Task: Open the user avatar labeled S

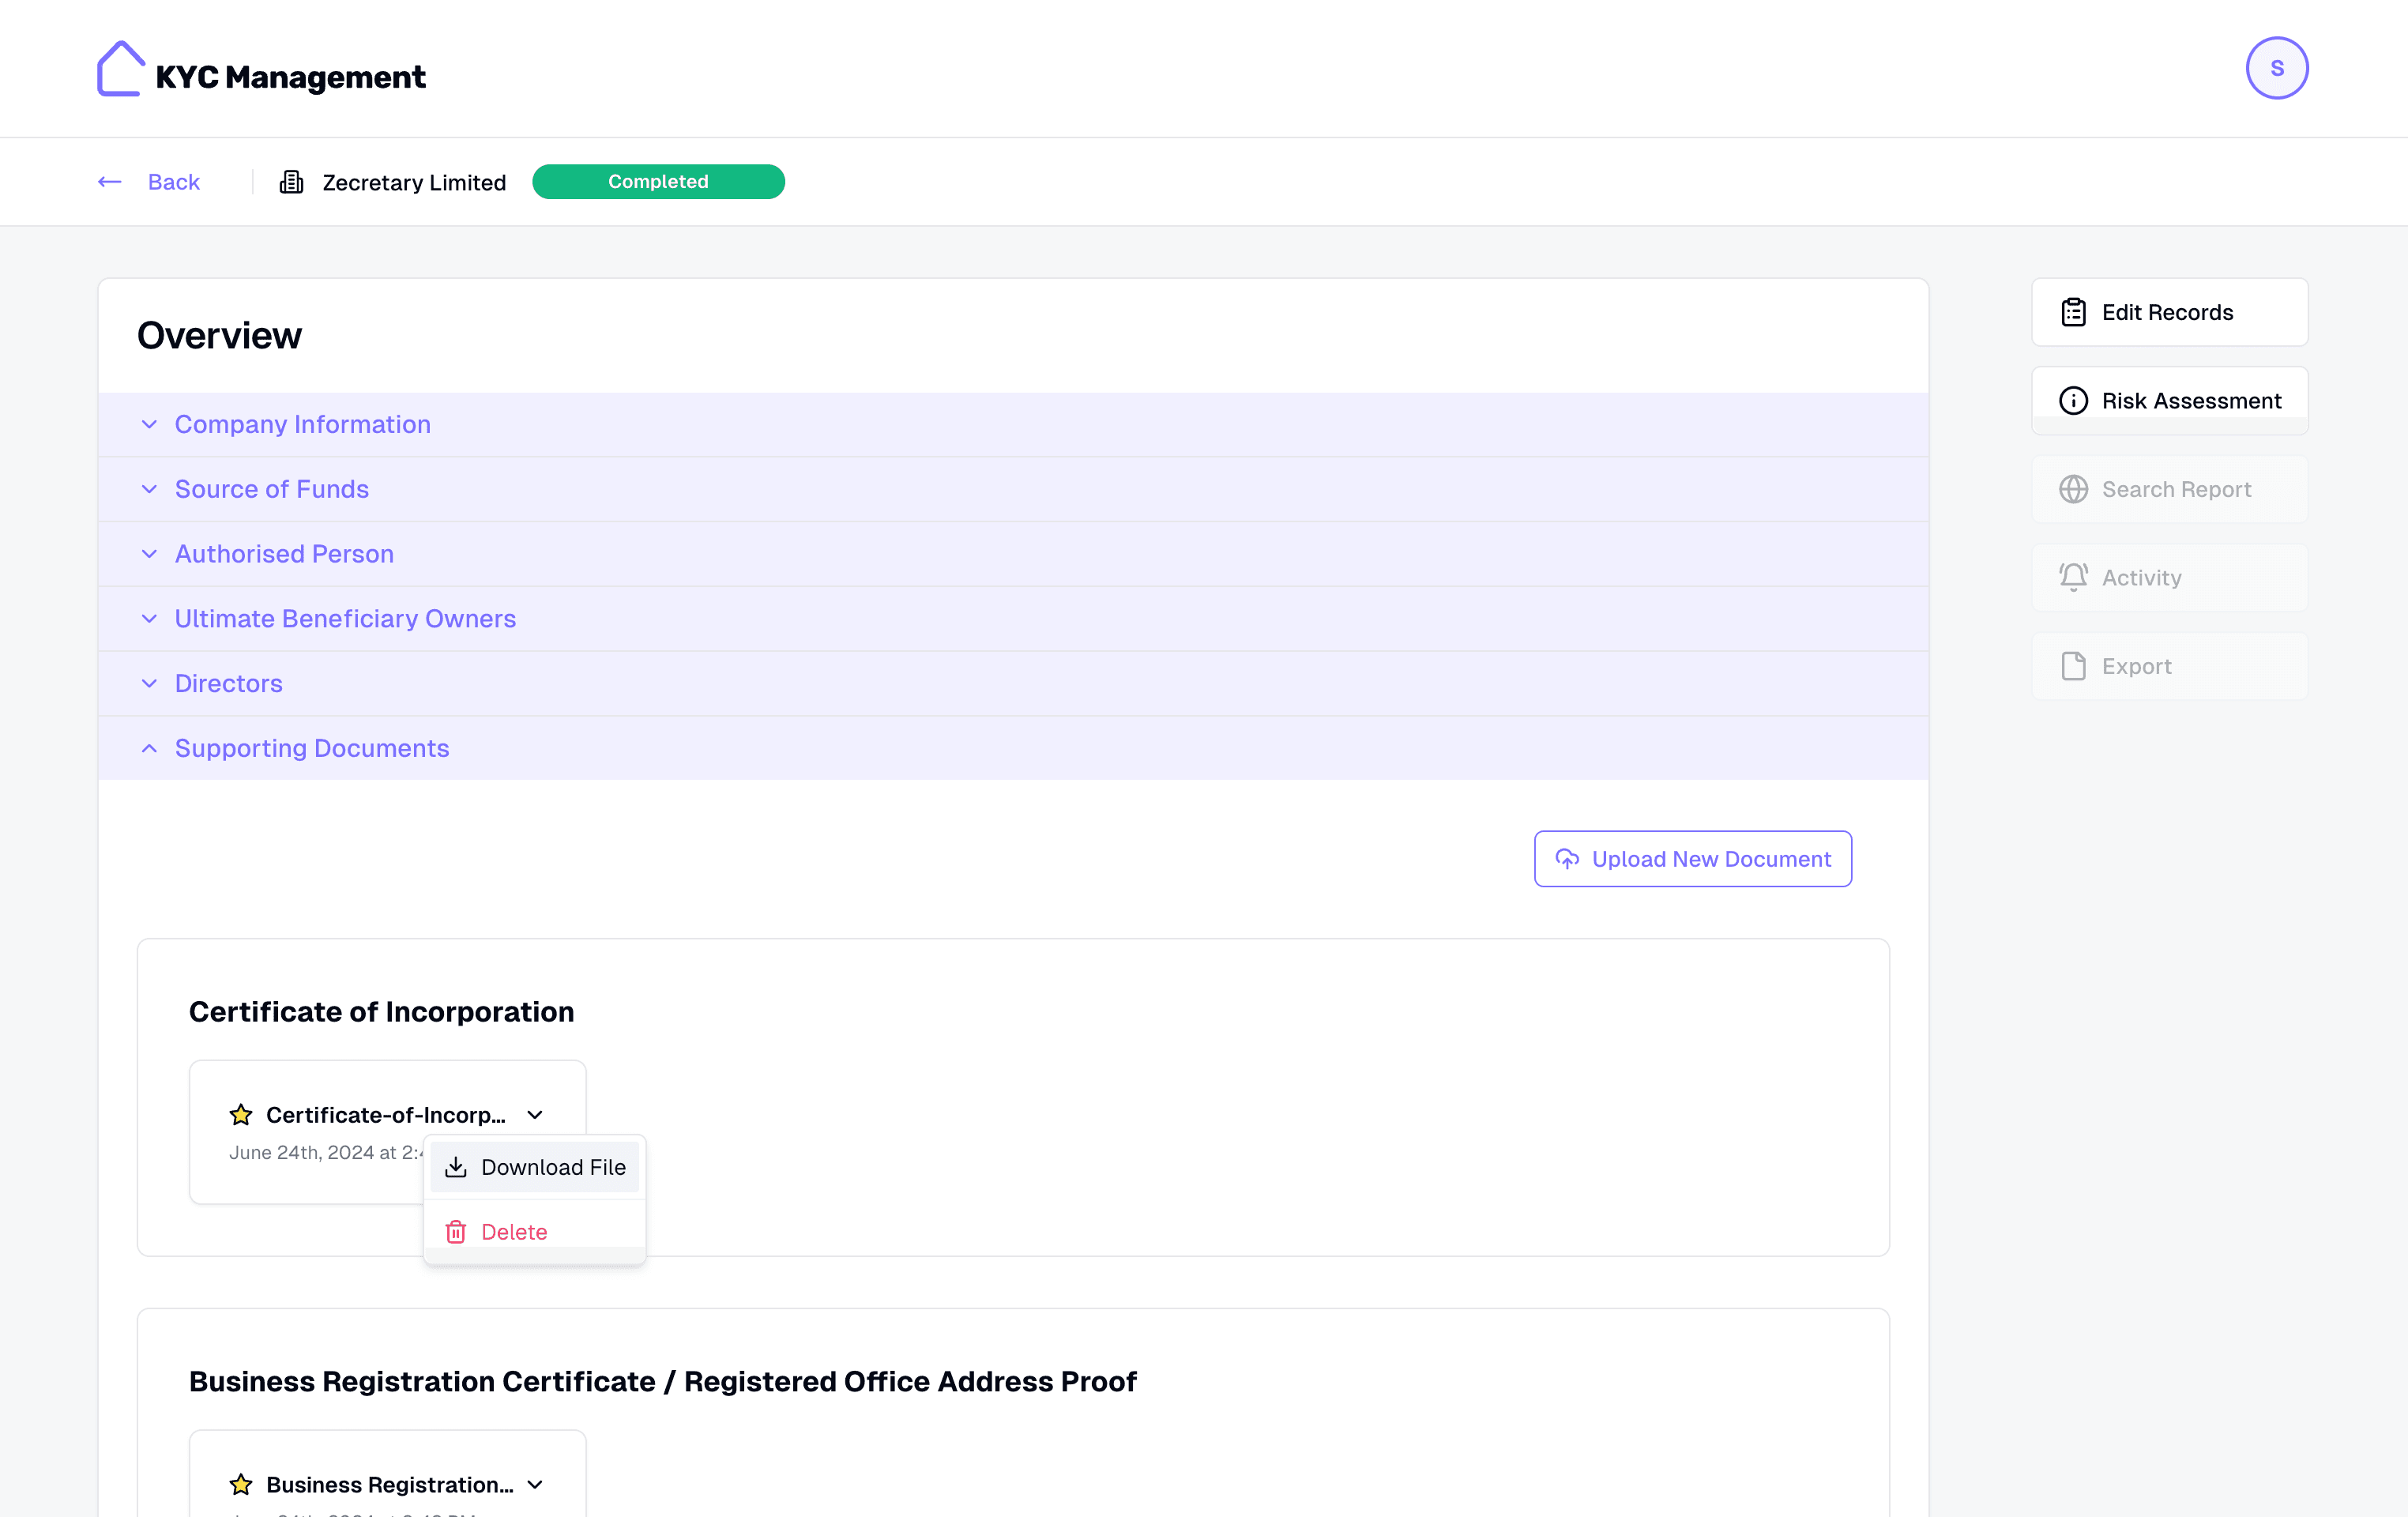Action: click(x=2276, y=68)
